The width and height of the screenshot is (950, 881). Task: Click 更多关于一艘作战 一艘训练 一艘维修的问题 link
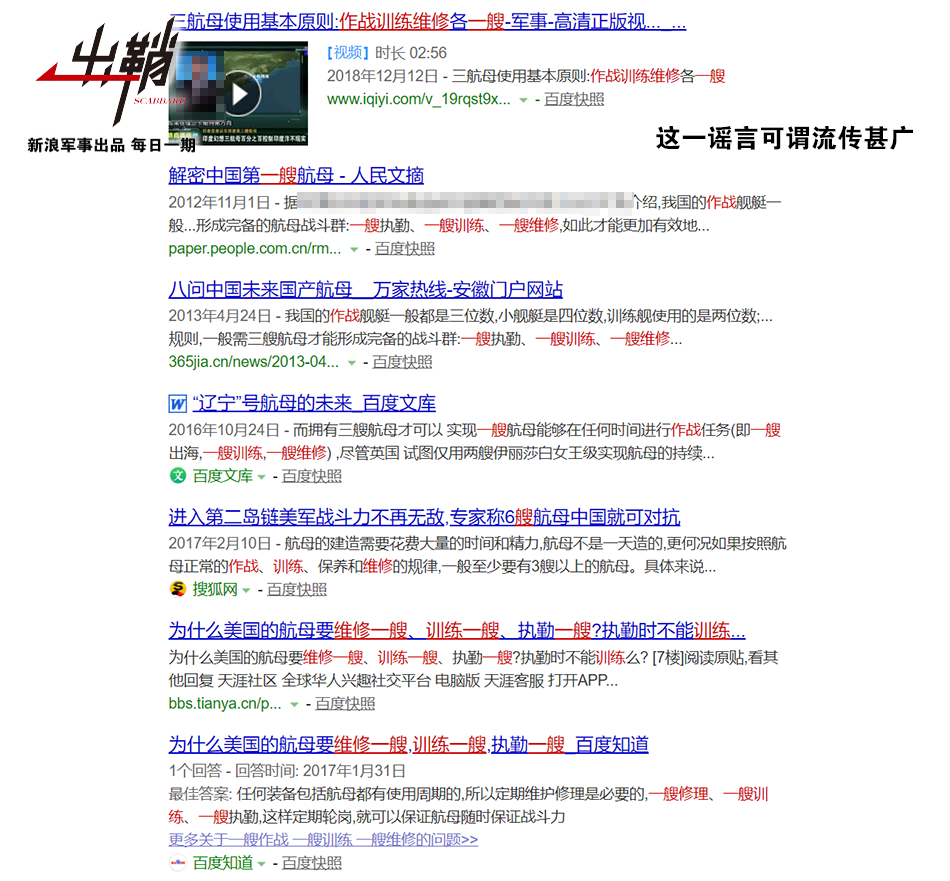click(323, 840)
